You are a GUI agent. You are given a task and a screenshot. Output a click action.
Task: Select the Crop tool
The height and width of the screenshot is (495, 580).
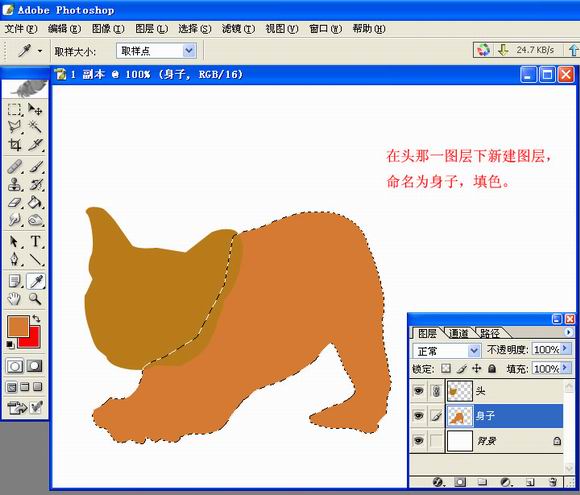(14, 145)
